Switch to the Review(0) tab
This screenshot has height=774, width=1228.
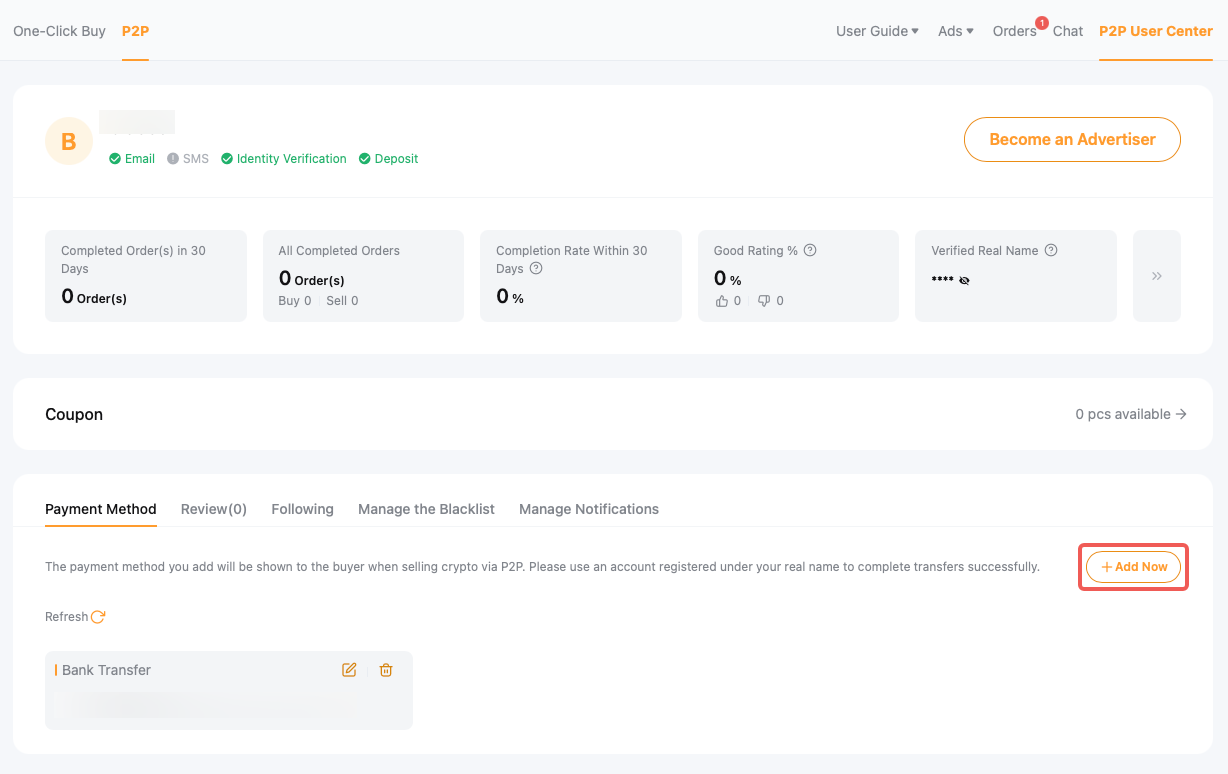click(214, 509)
